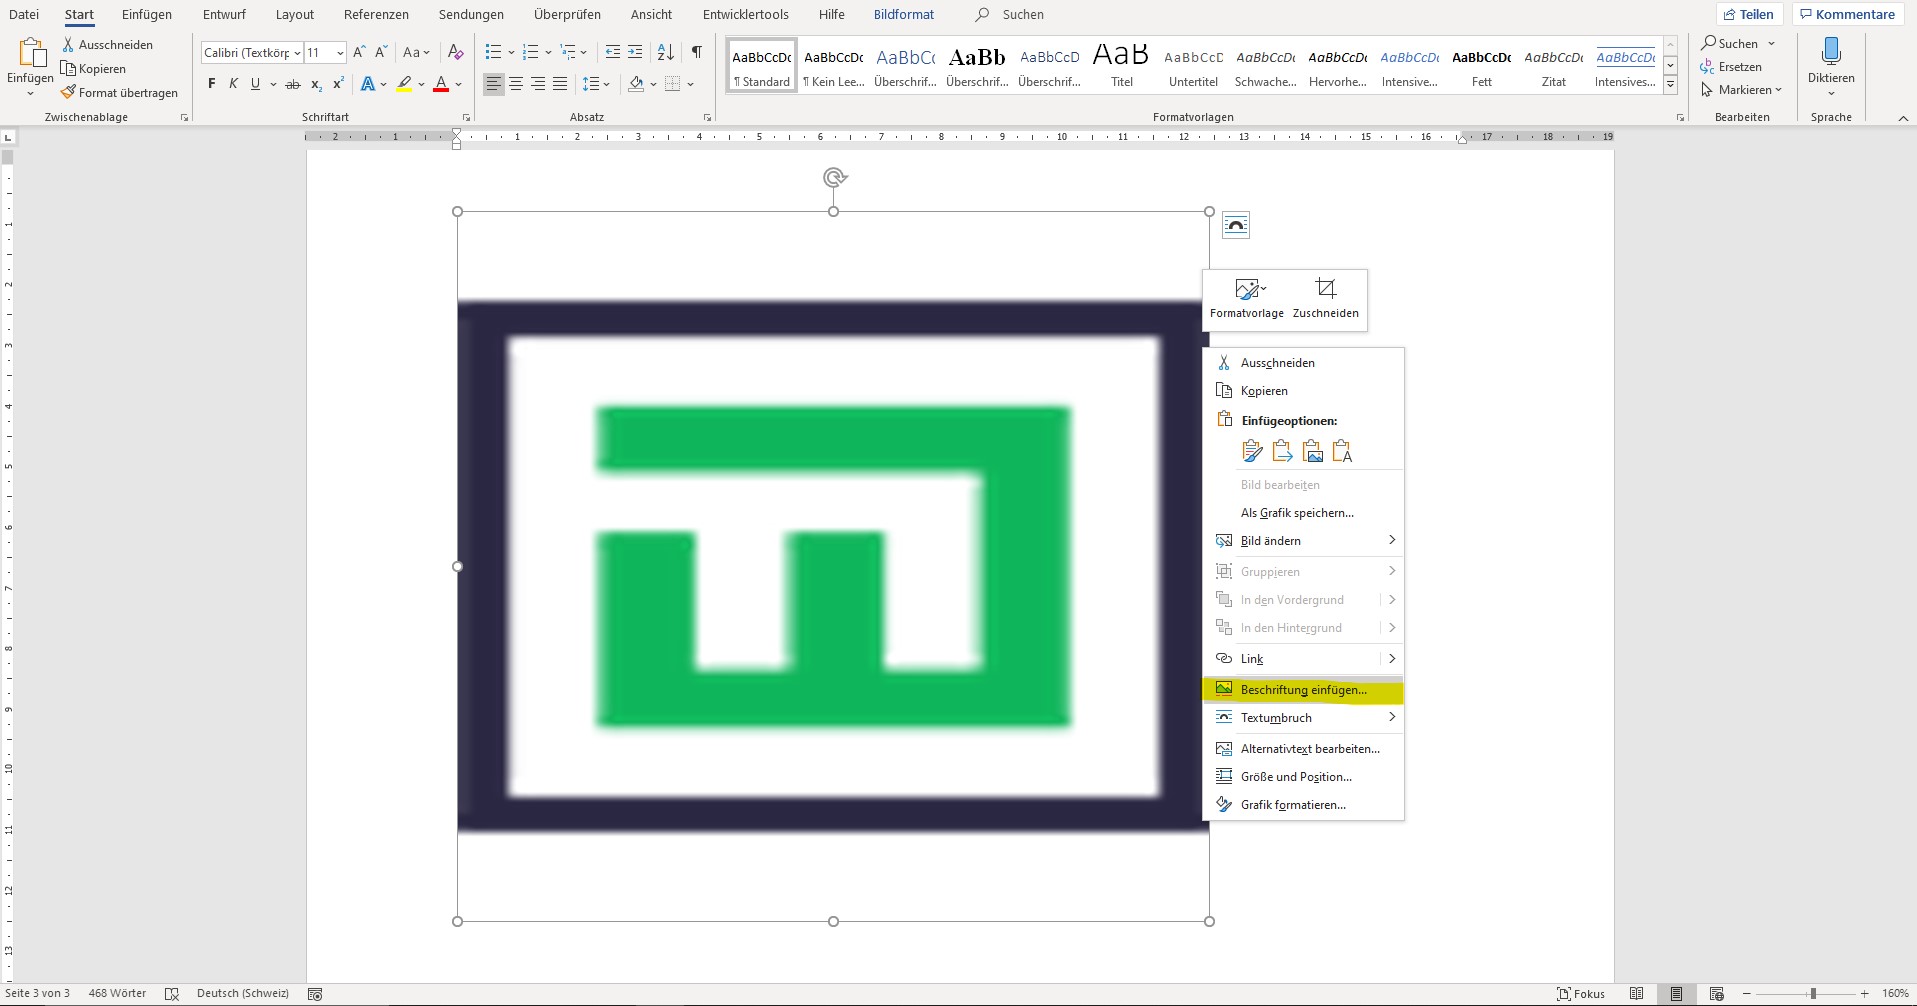Expand the styles gallery
Viewport: 1917px width, 1006px height.
(1670, 85)
